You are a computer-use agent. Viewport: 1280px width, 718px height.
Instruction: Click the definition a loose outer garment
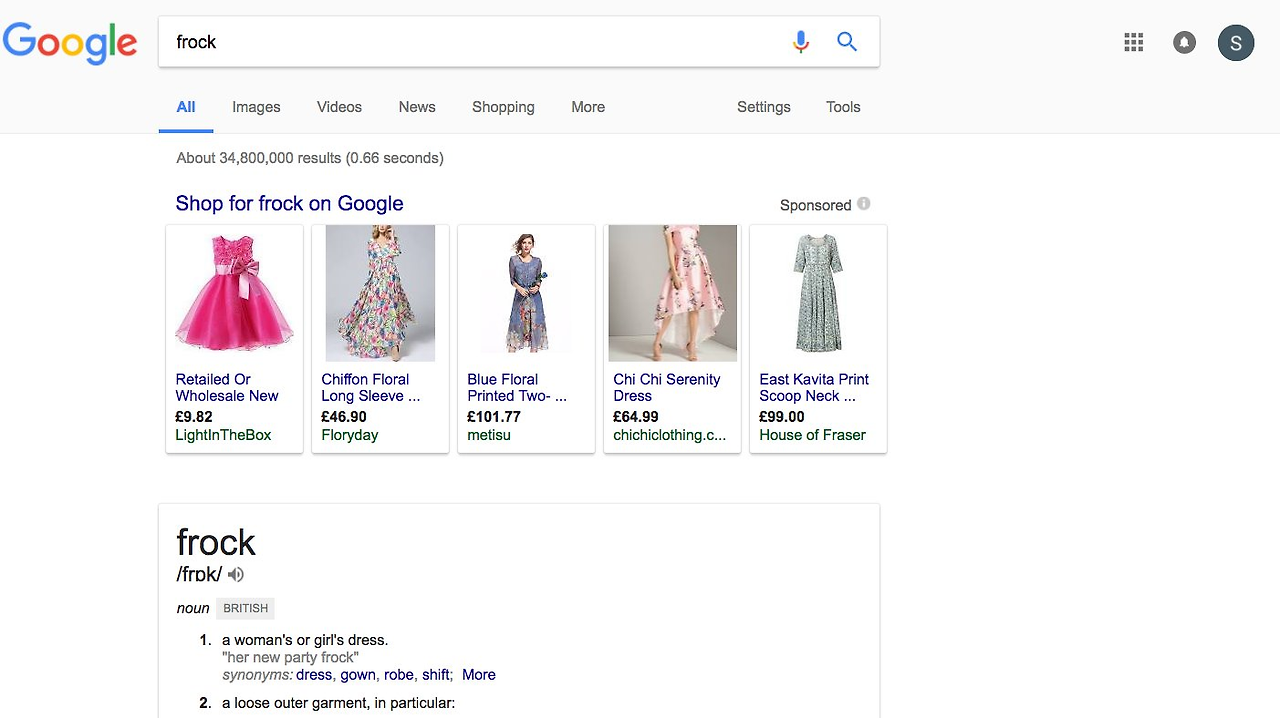click(338, 703)
